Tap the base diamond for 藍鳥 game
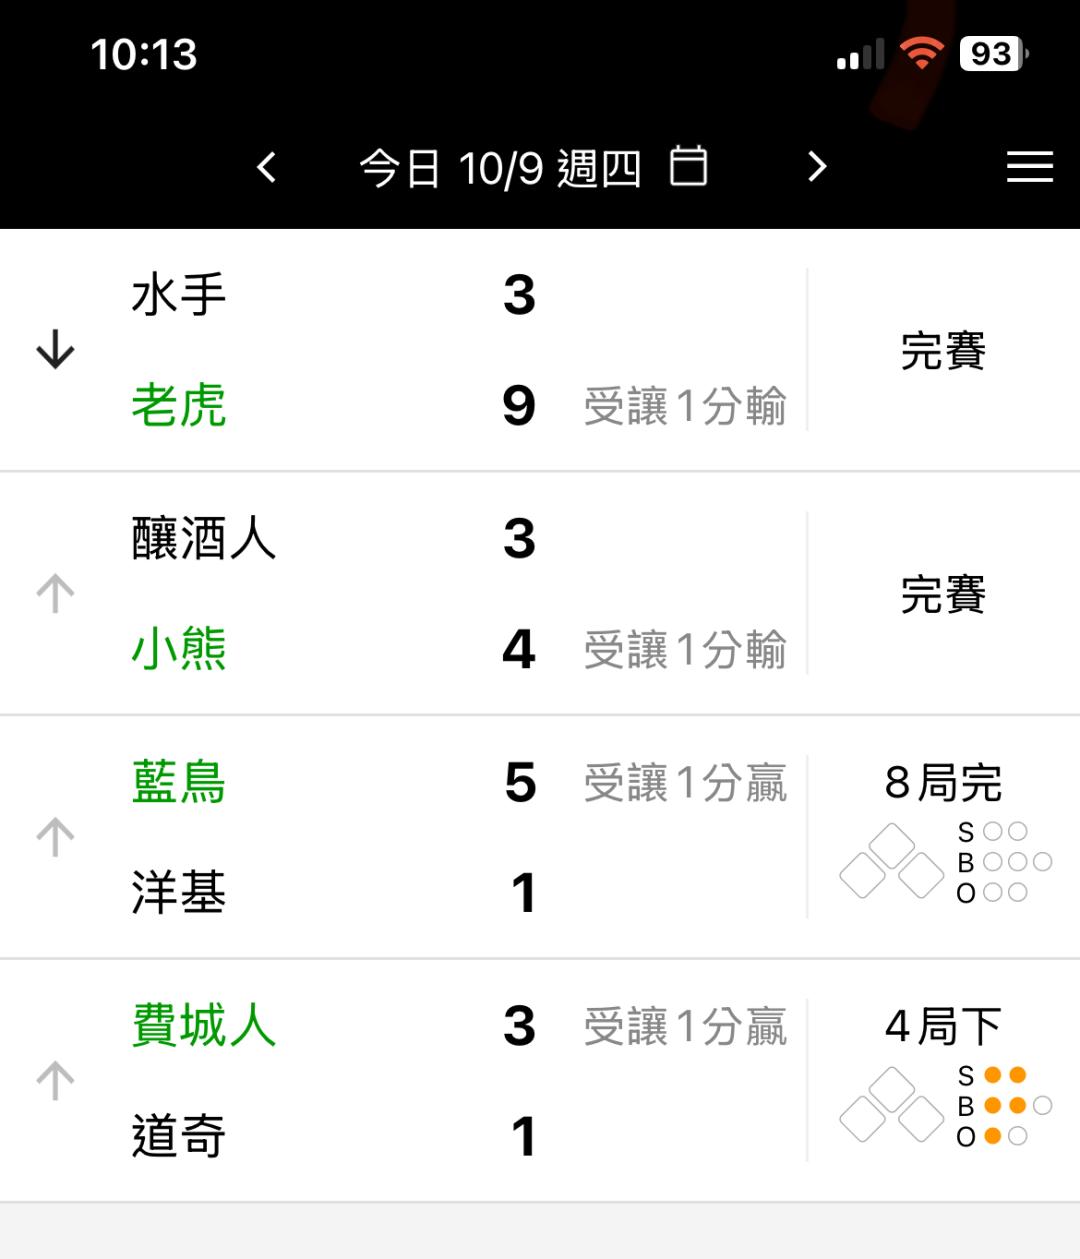Viewport: 1080px width, 1259px height. click(891, 861)
